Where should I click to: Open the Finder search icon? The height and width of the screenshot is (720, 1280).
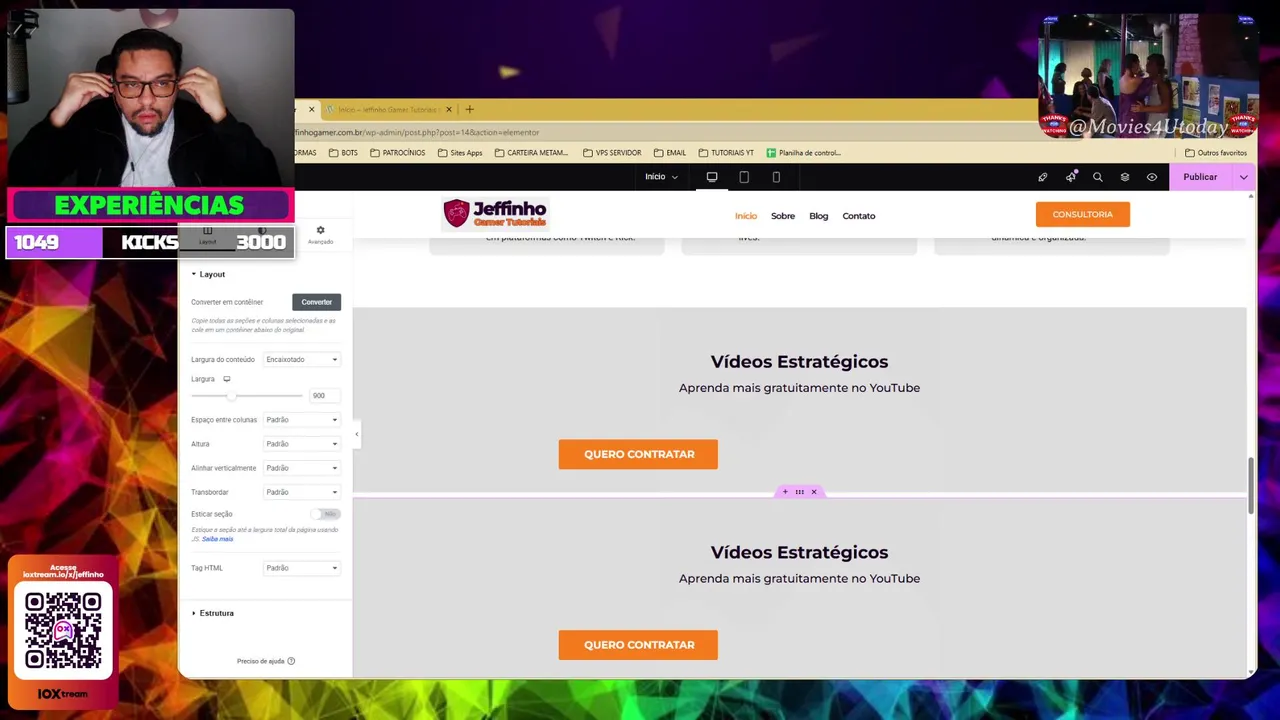[x=1097, y=177]
